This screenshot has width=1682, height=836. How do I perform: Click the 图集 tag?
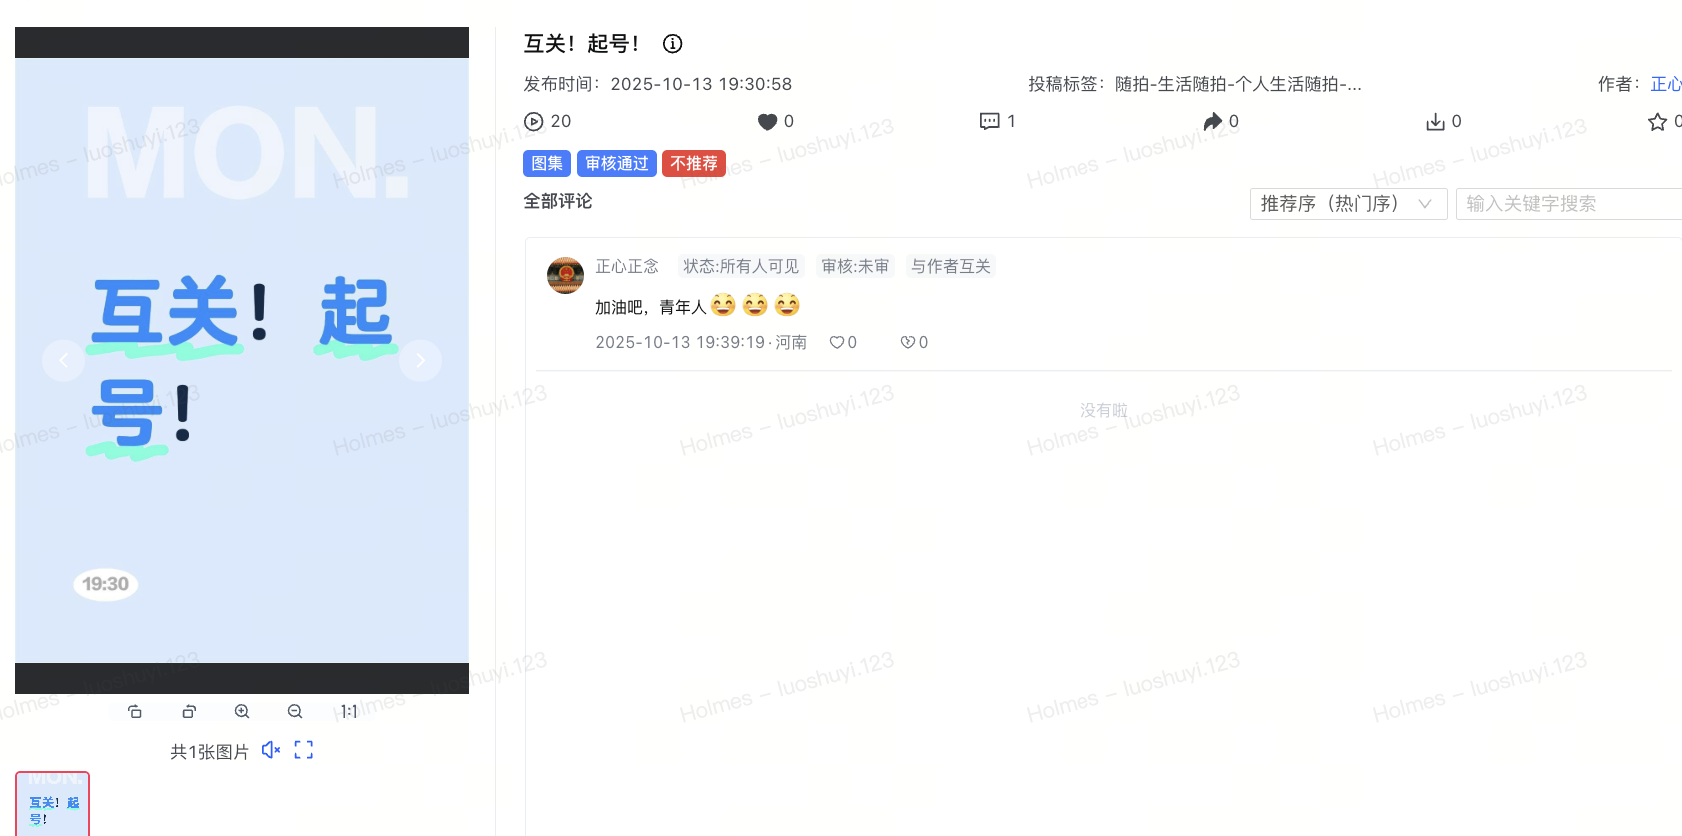click(x=547, y=163)
